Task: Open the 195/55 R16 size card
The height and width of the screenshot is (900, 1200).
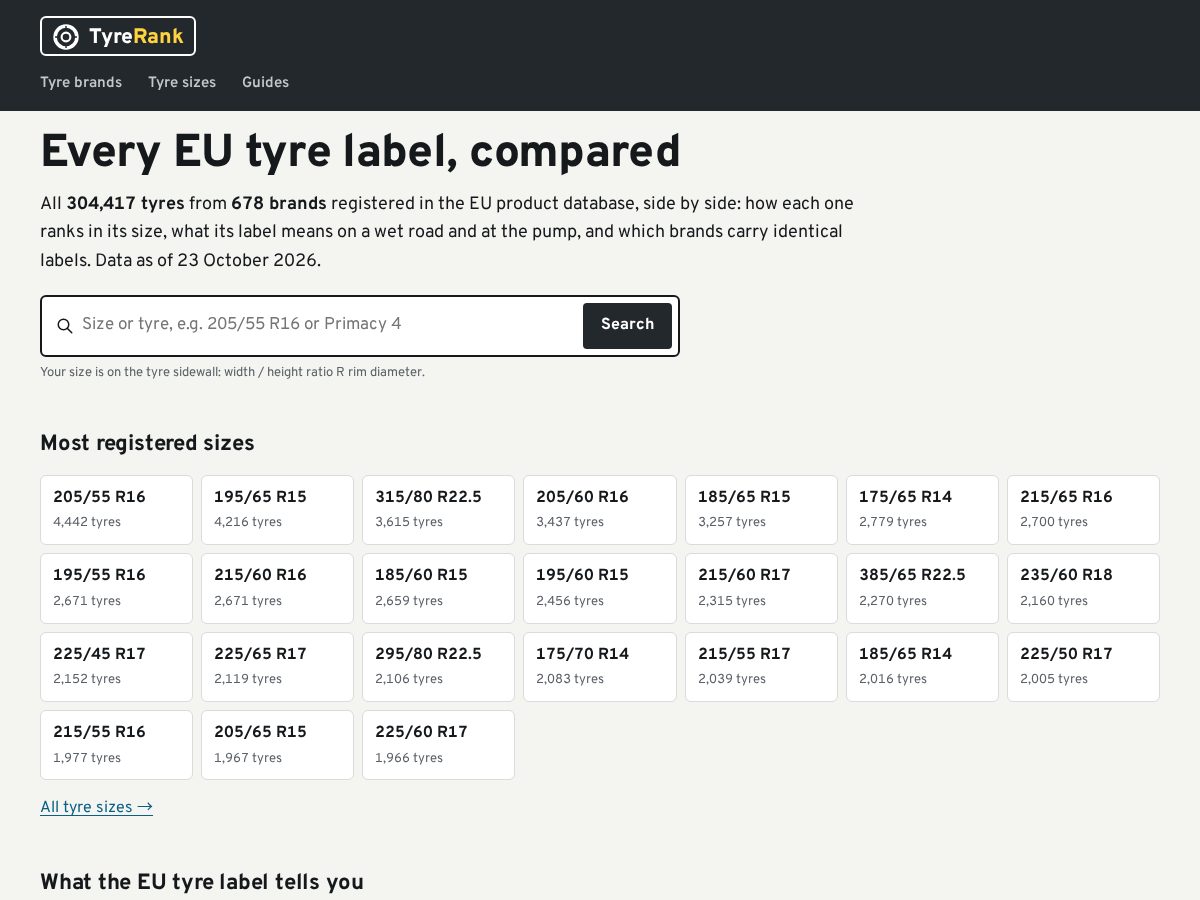Action: pos(116,588)
